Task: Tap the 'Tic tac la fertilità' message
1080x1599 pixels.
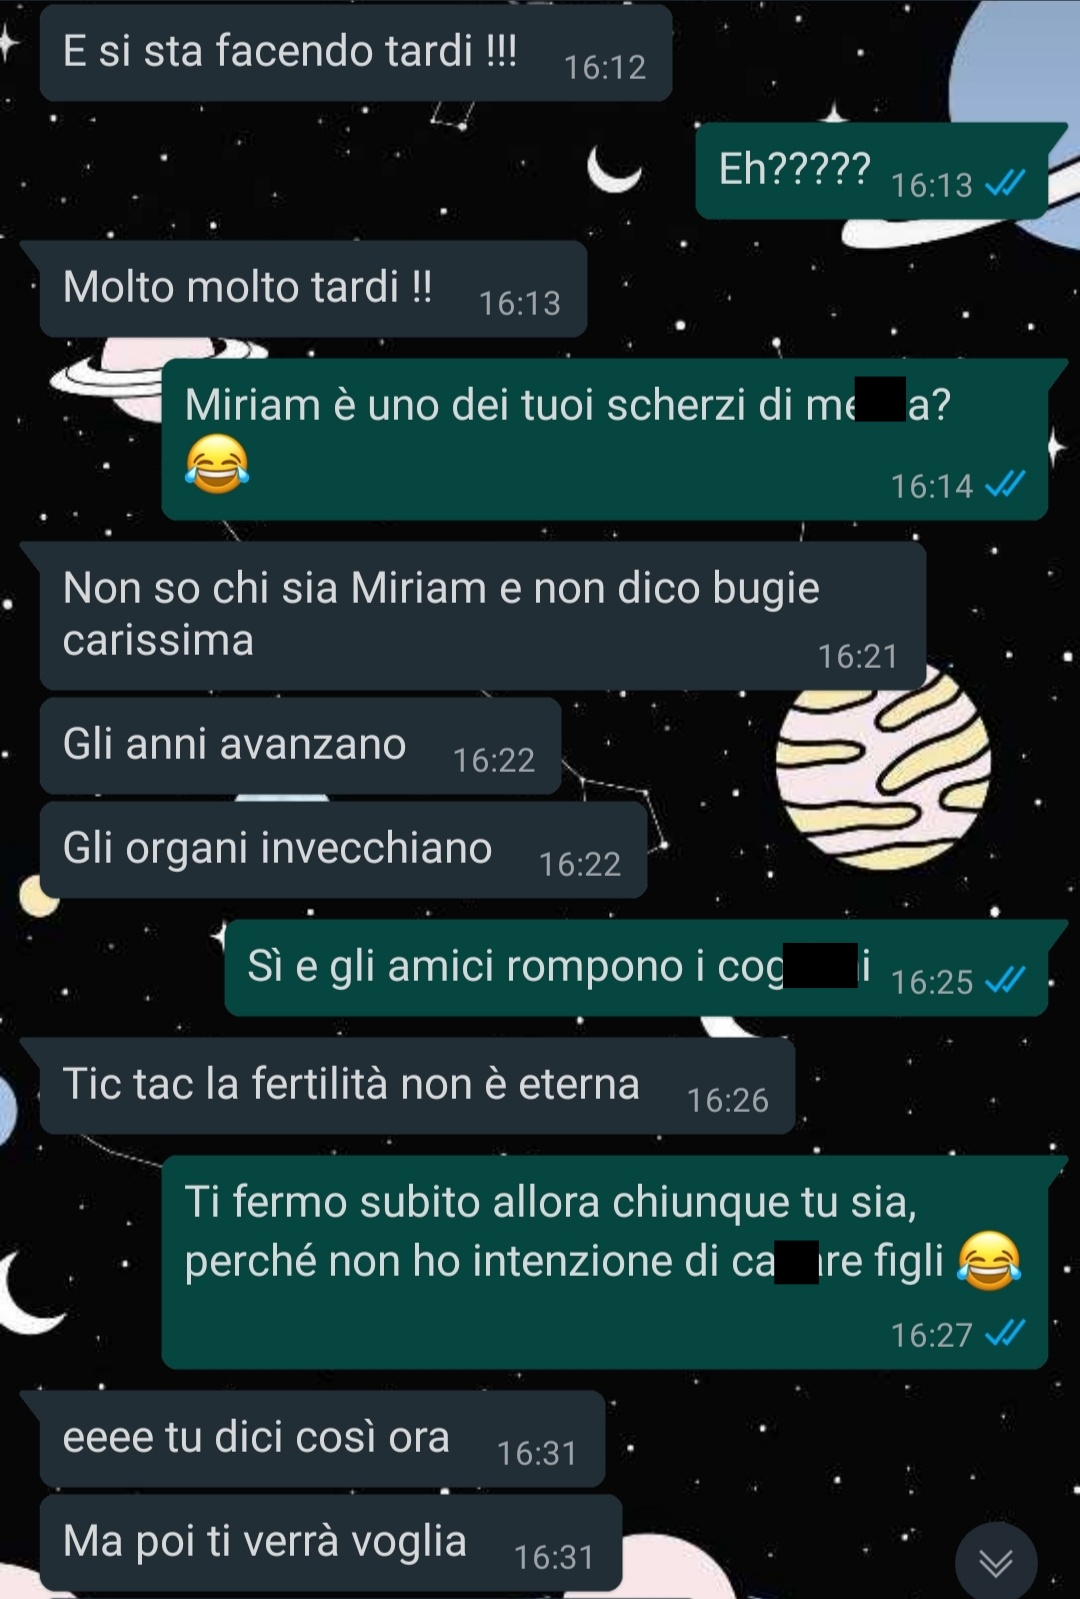Action: [x=417, y=1086]
